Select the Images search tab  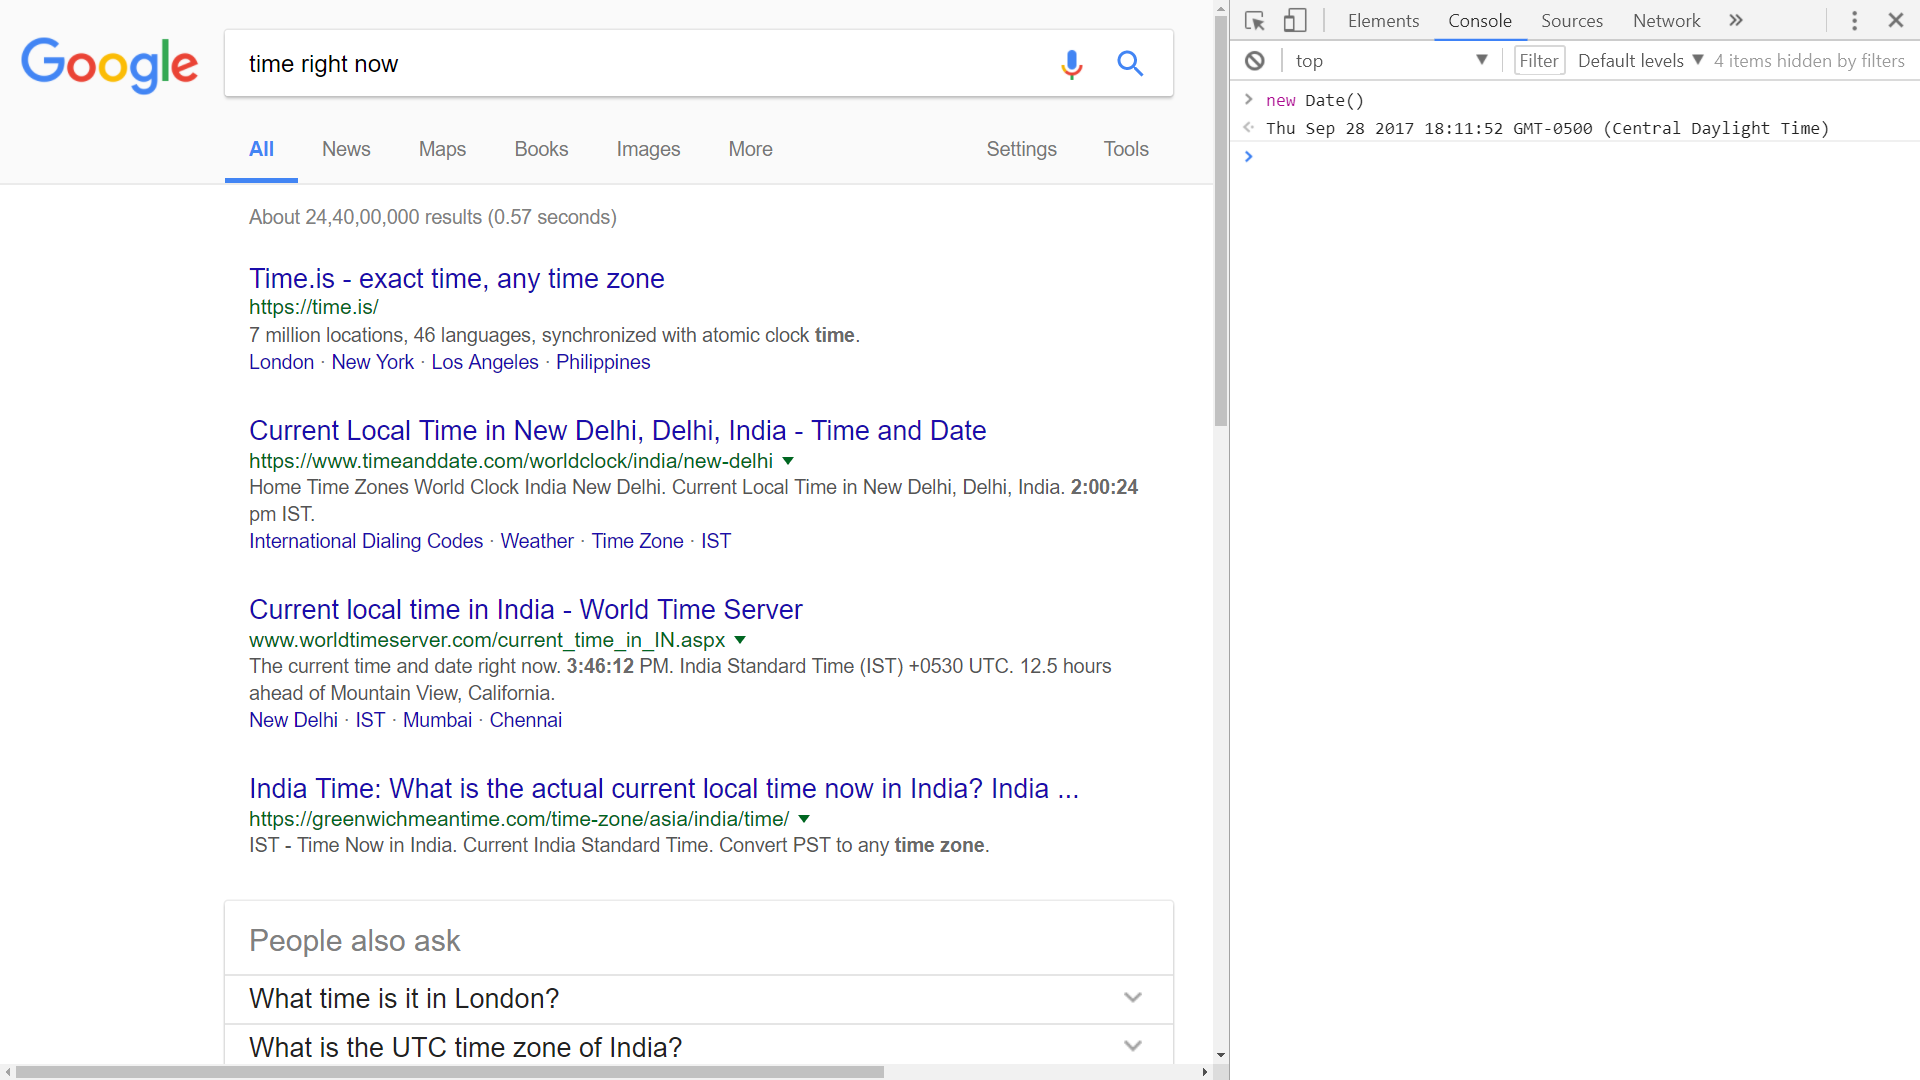648,149
